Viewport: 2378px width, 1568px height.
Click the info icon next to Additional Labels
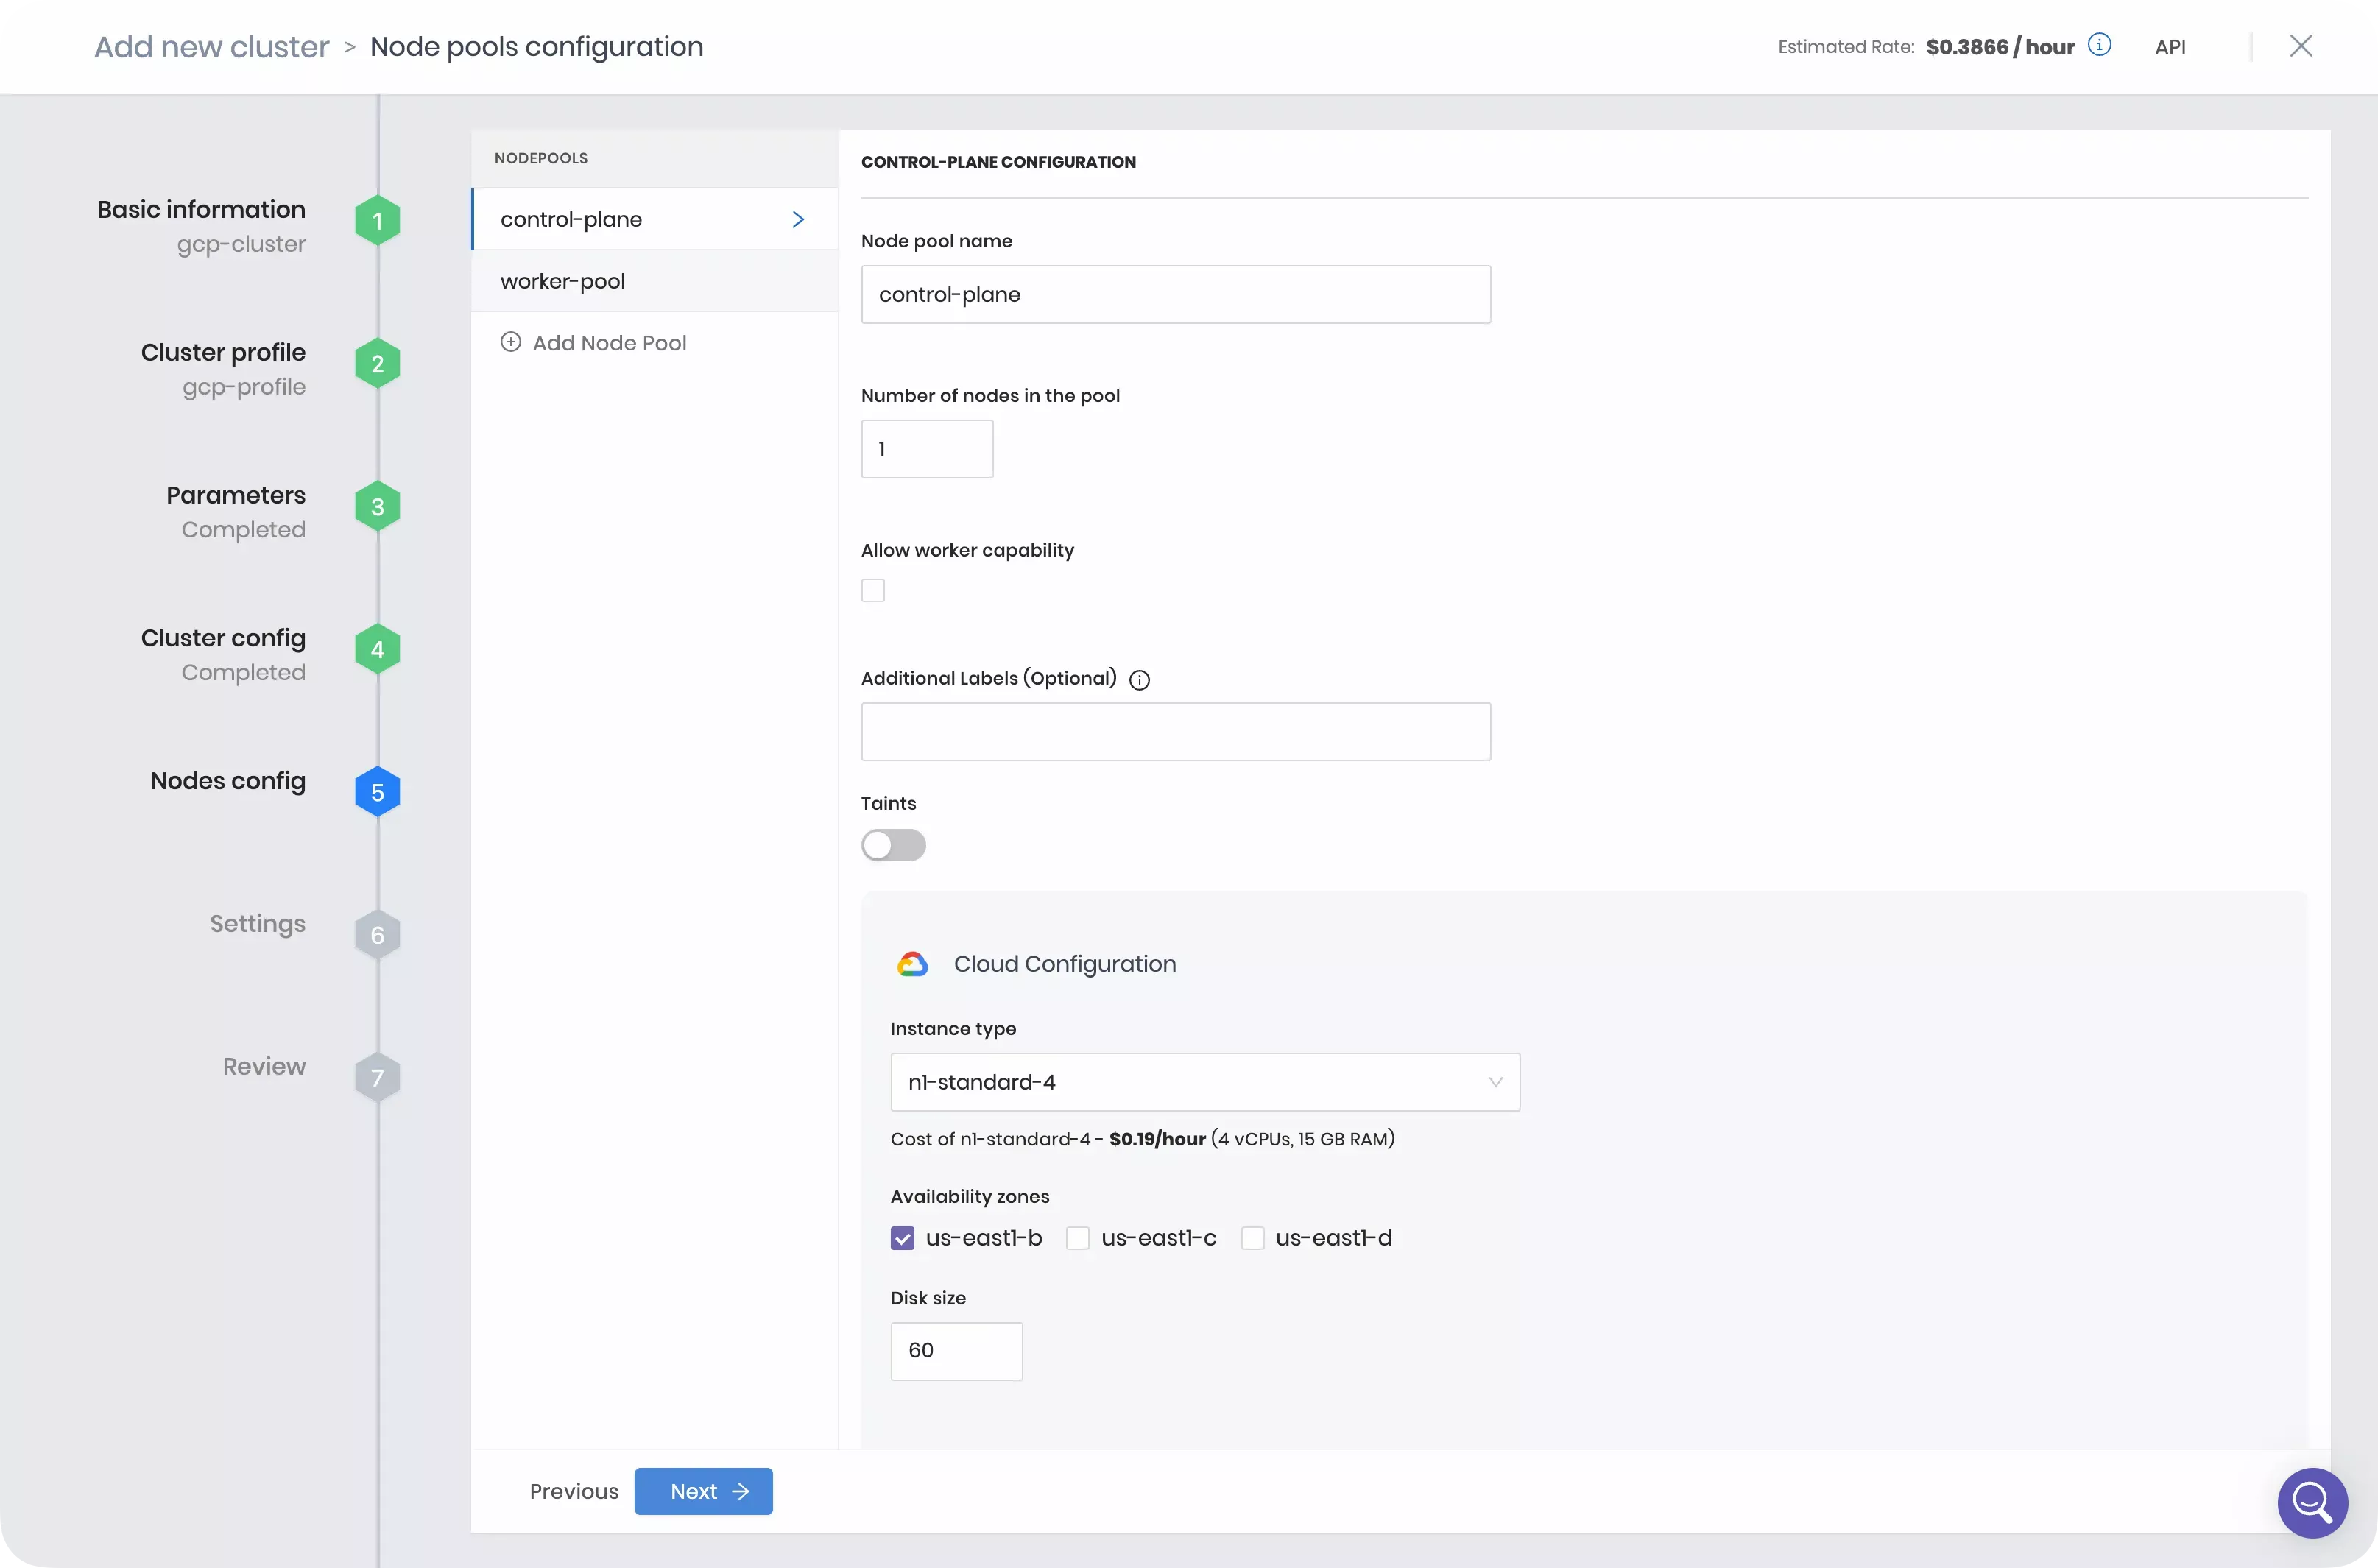1137,679
